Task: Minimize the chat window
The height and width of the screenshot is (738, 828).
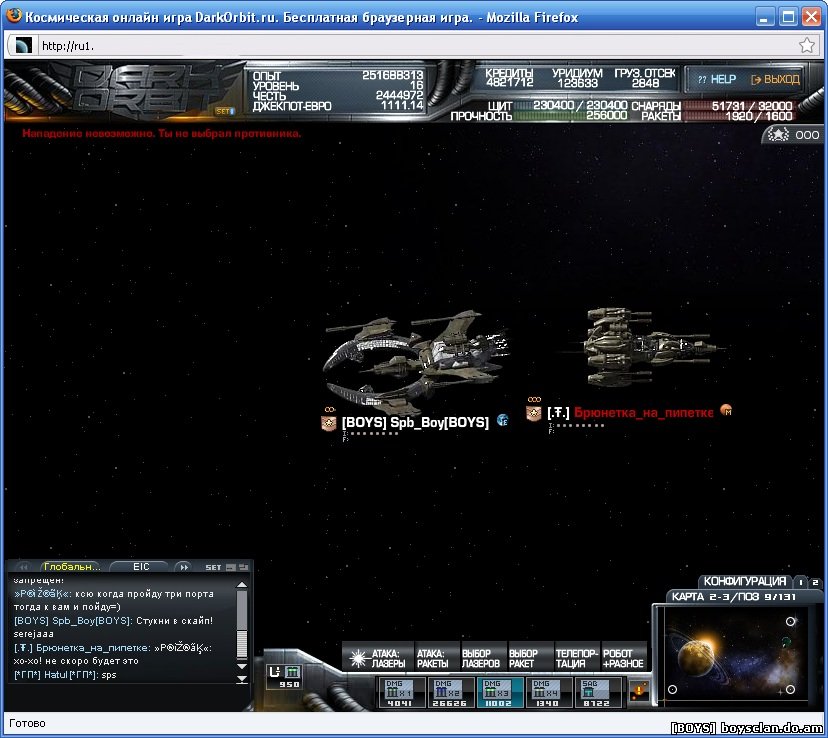Action: coord(230,567)
